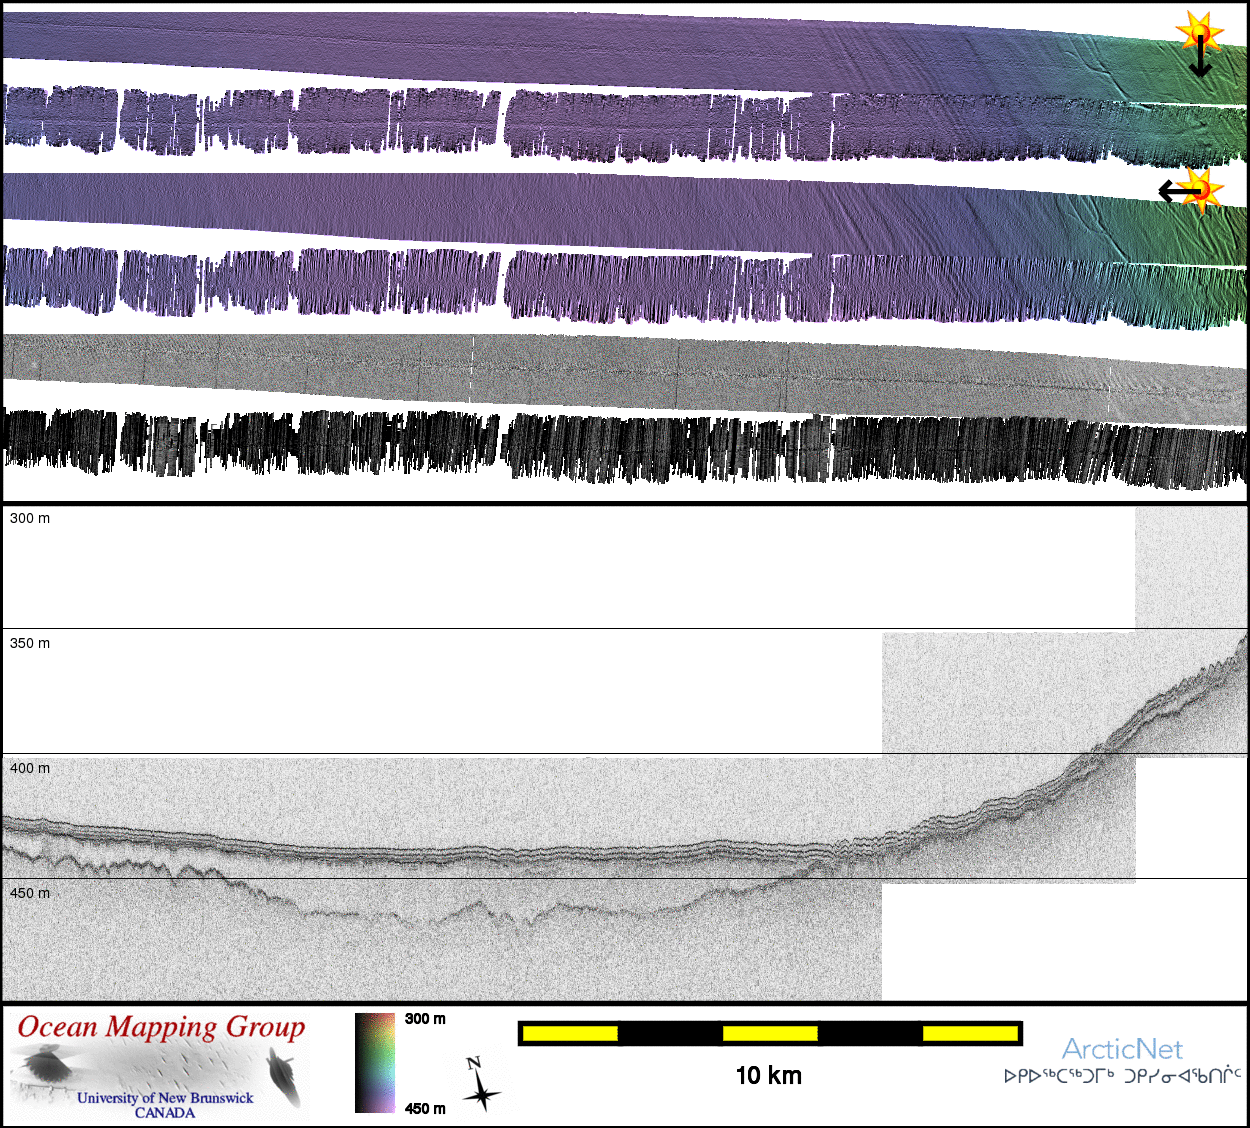
Task: Click the depth color scale bar
Action: pos(375,1063)
